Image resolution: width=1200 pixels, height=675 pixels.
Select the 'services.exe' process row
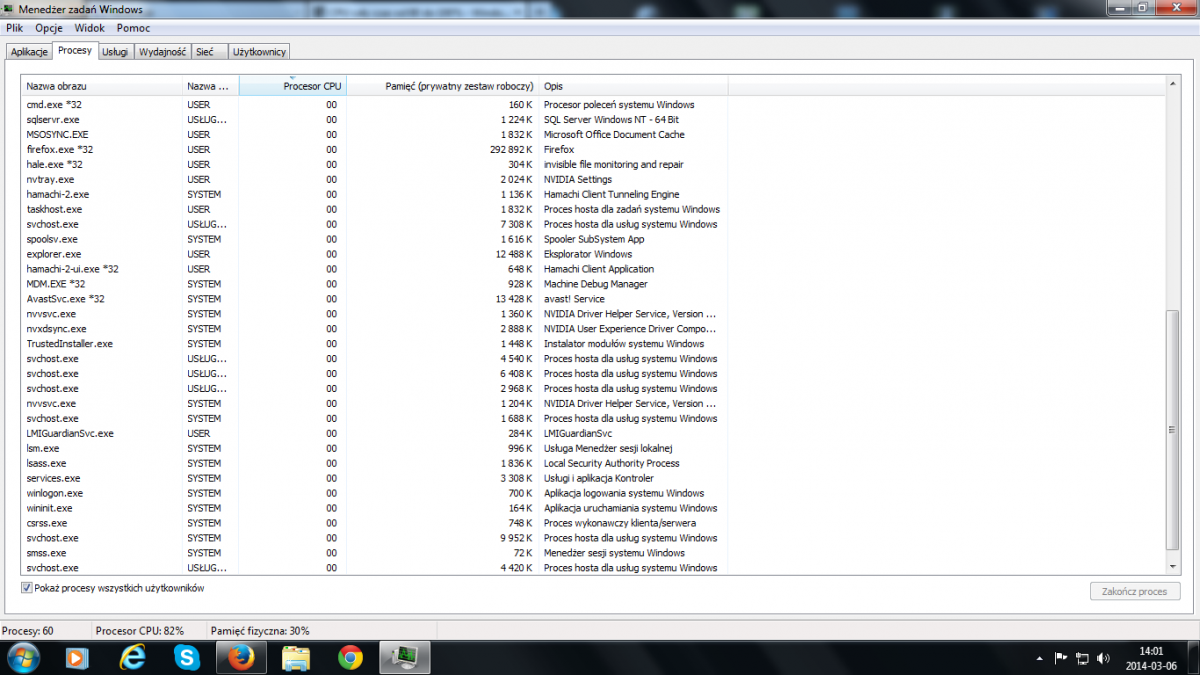point(375,478)
